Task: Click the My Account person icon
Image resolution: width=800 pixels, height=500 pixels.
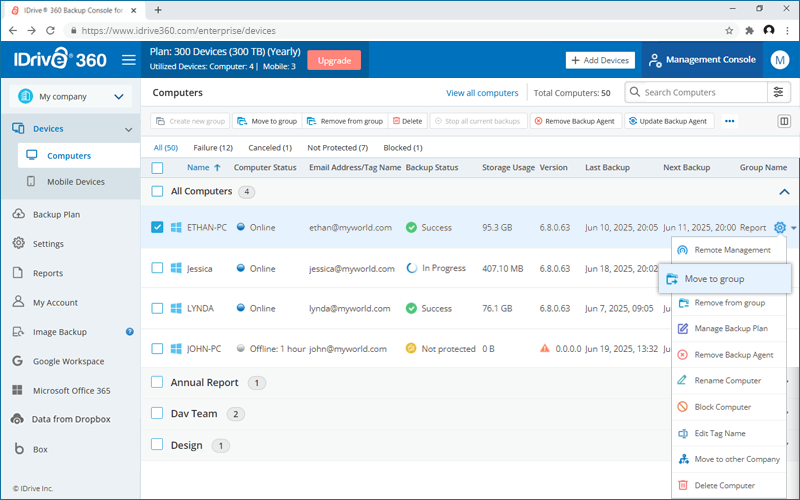Action: (18, 302)
